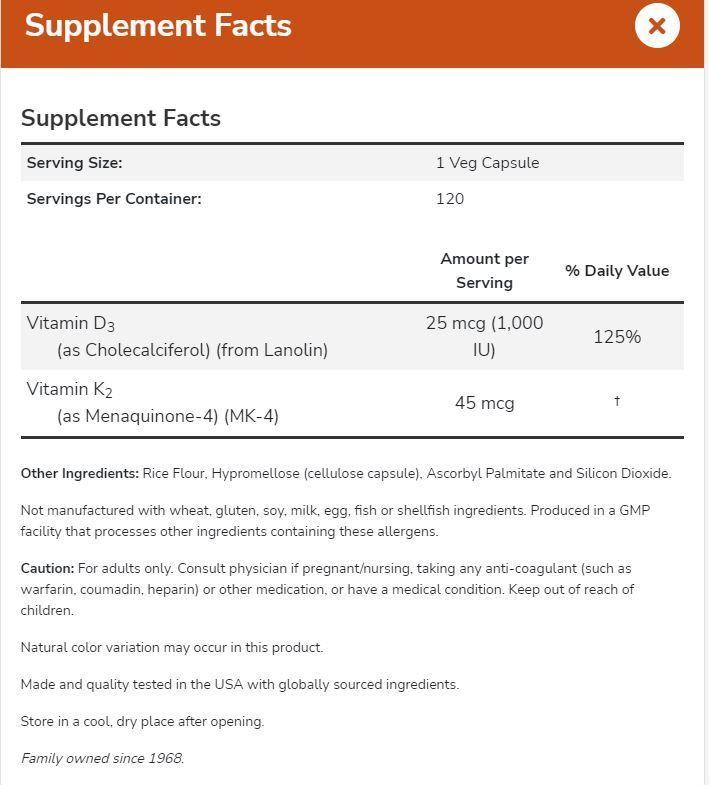The width and height of the screenshot is (710, 785).
Task: Click the Other Ingredients paragraph
Action: (346, 474)
